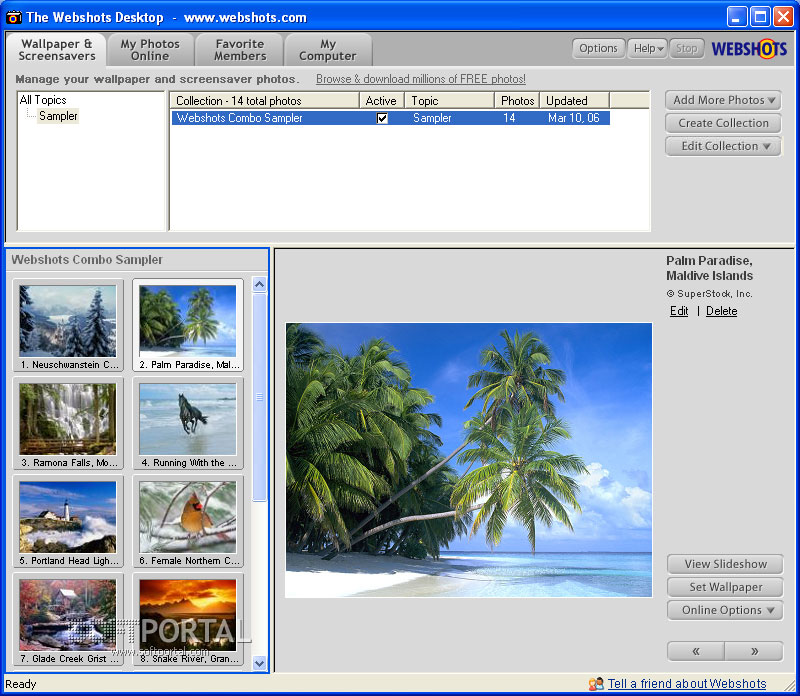Click the Delete link for Palm Paradise
The height and width of the screenshot is (696, 800).
pos(721,311)
